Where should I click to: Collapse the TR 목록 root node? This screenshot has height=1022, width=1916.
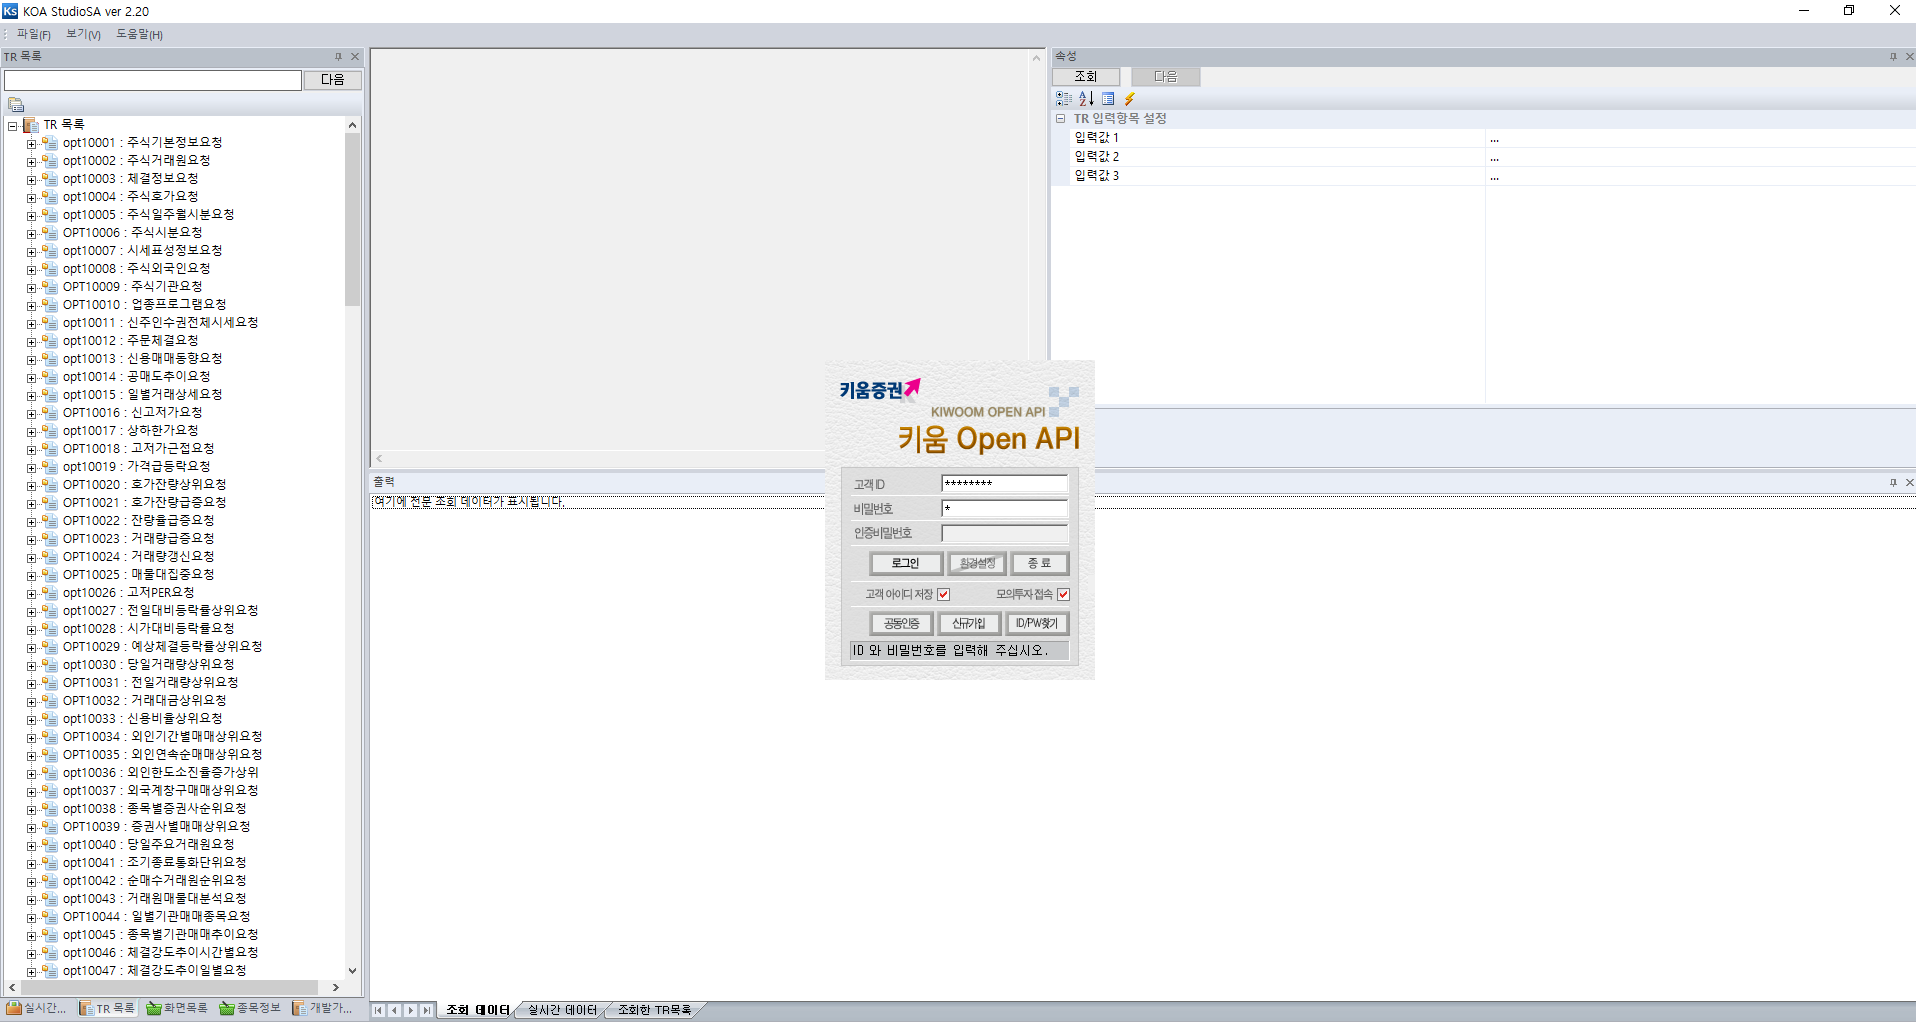click(x=13, y=126)
